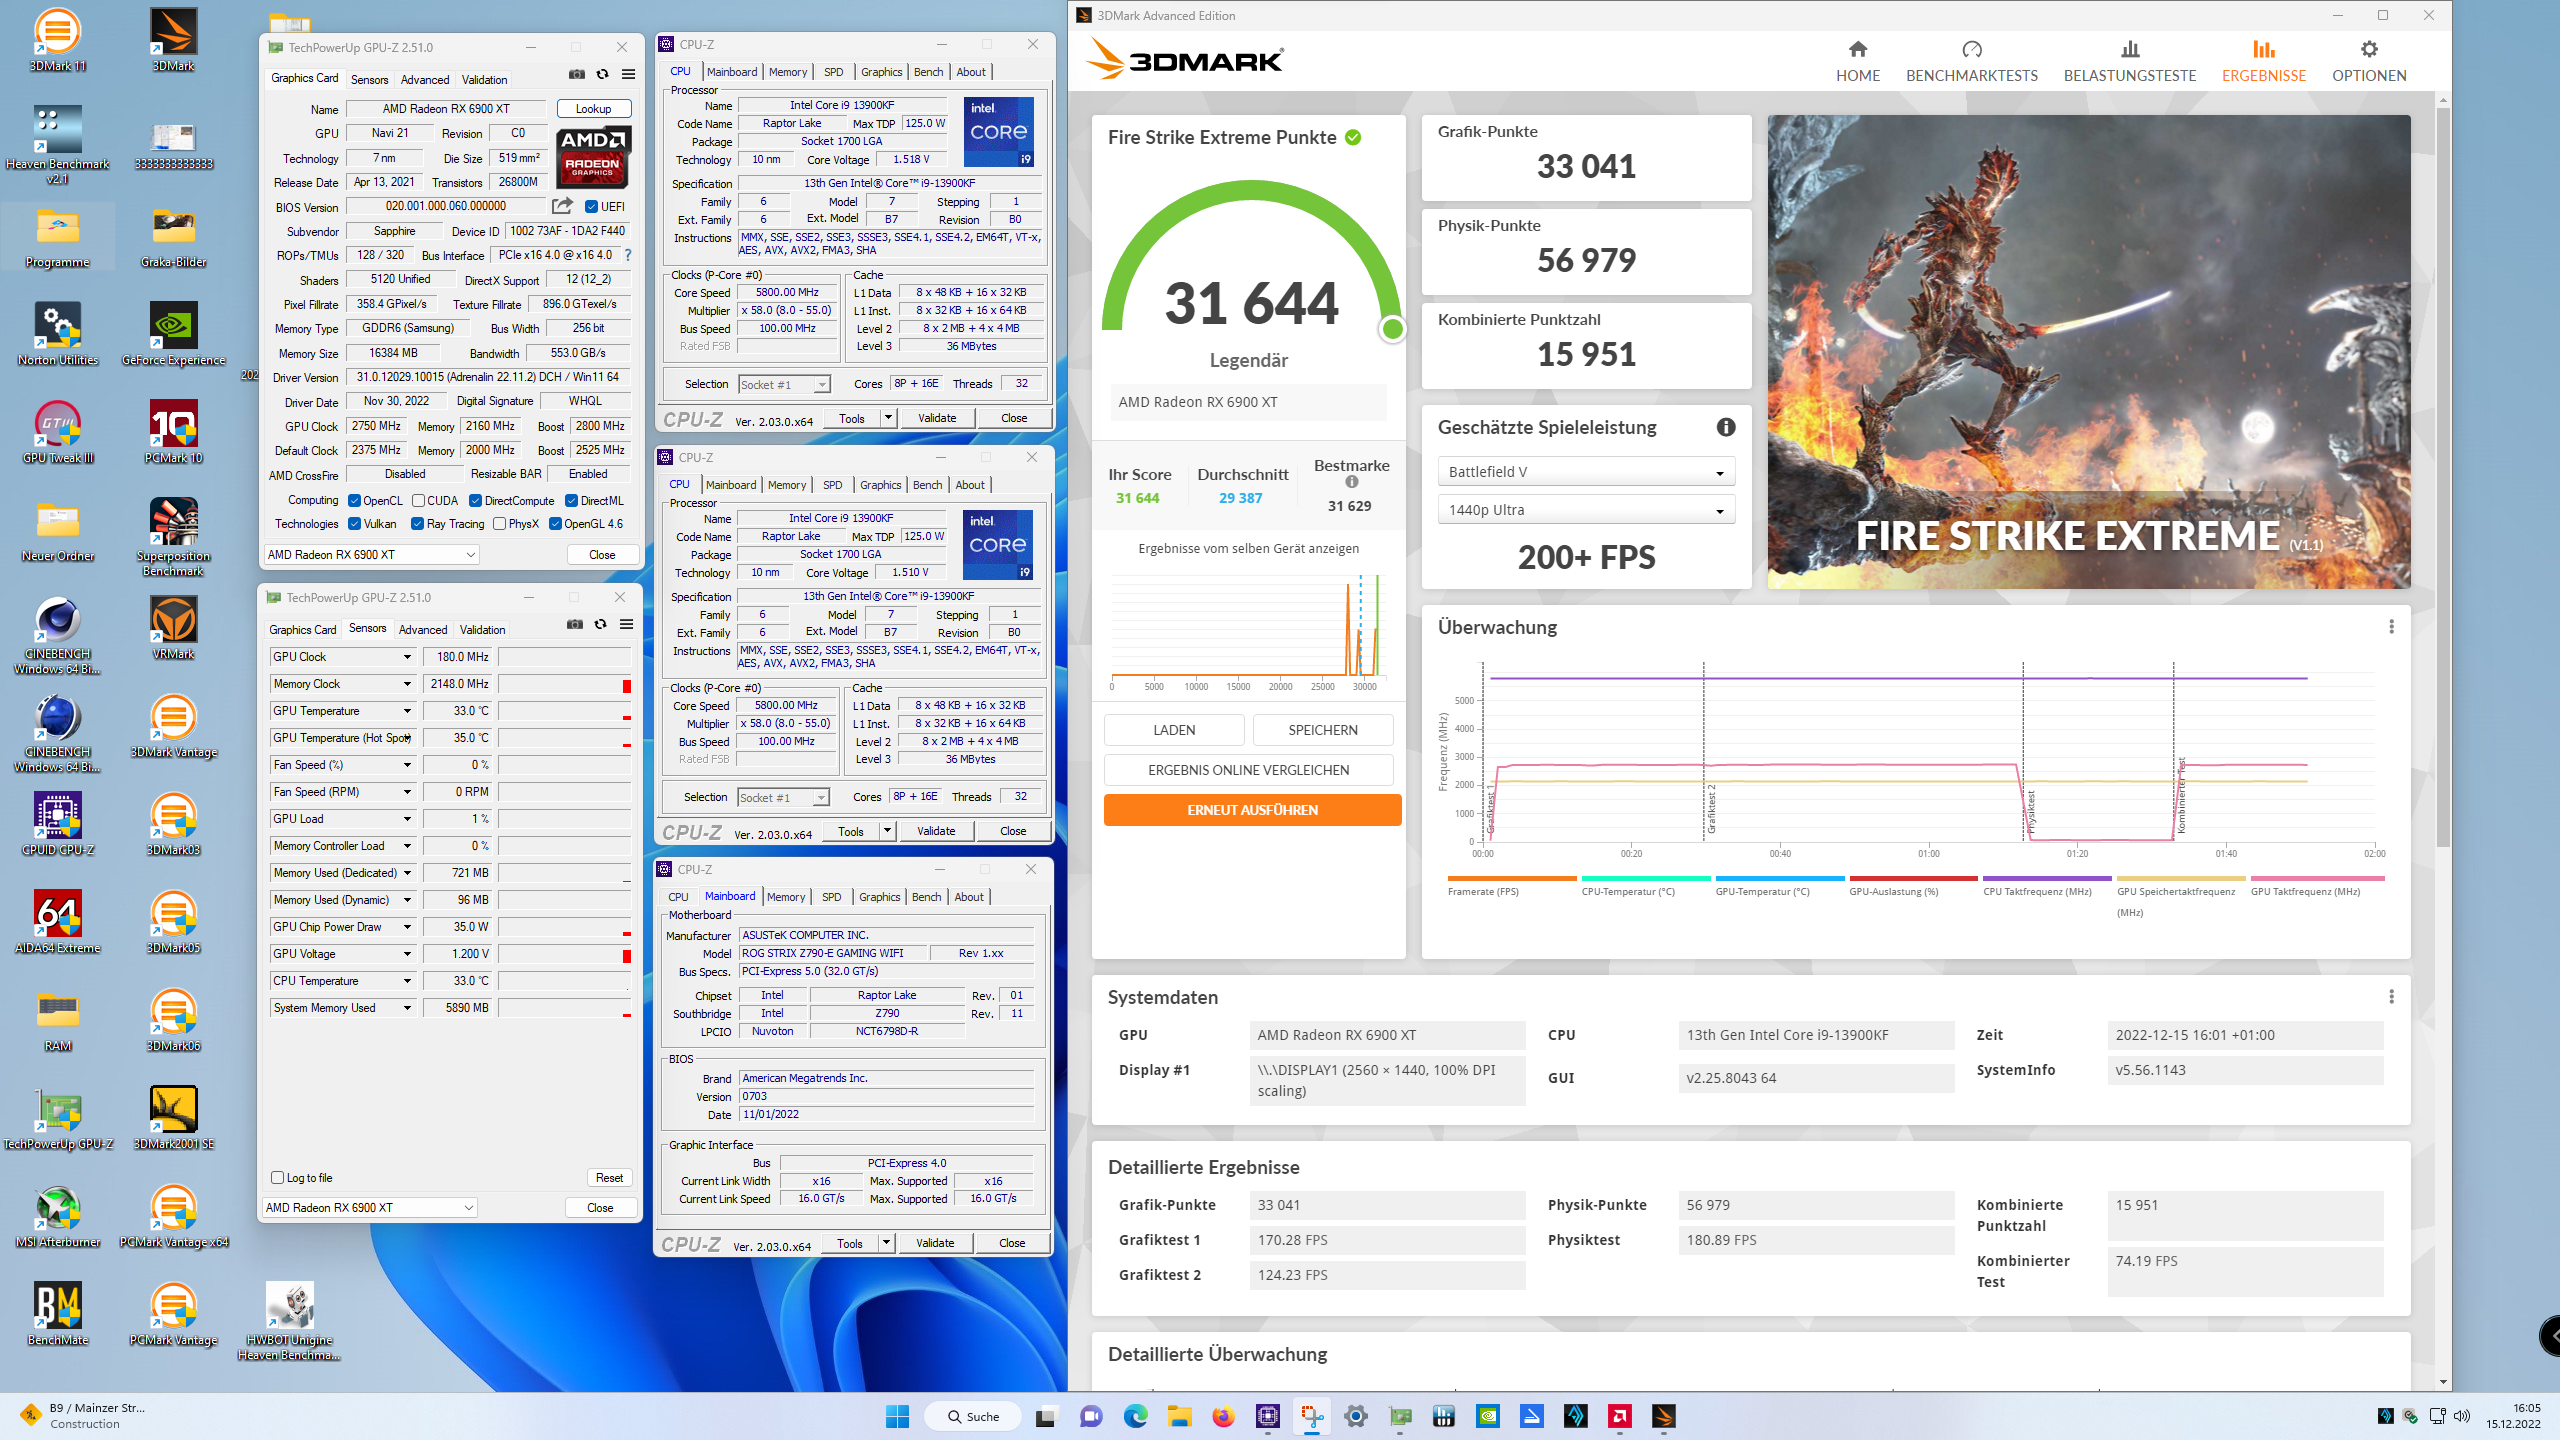Toggle the PhysX checkbox in GPU-Z
The width and height of the screenshot is (2560, 1440).
click(499, 524)
